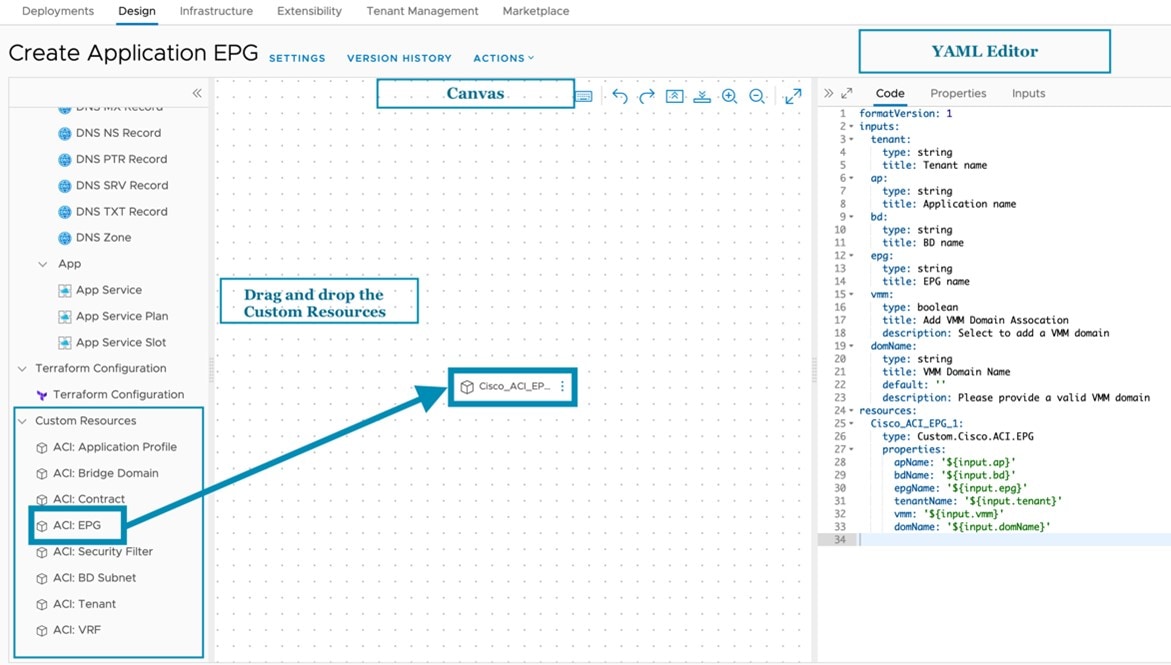This screenshot has width=1171, height=665.
Task: Click the DNS NS Record icon
Action: (65, 134)
